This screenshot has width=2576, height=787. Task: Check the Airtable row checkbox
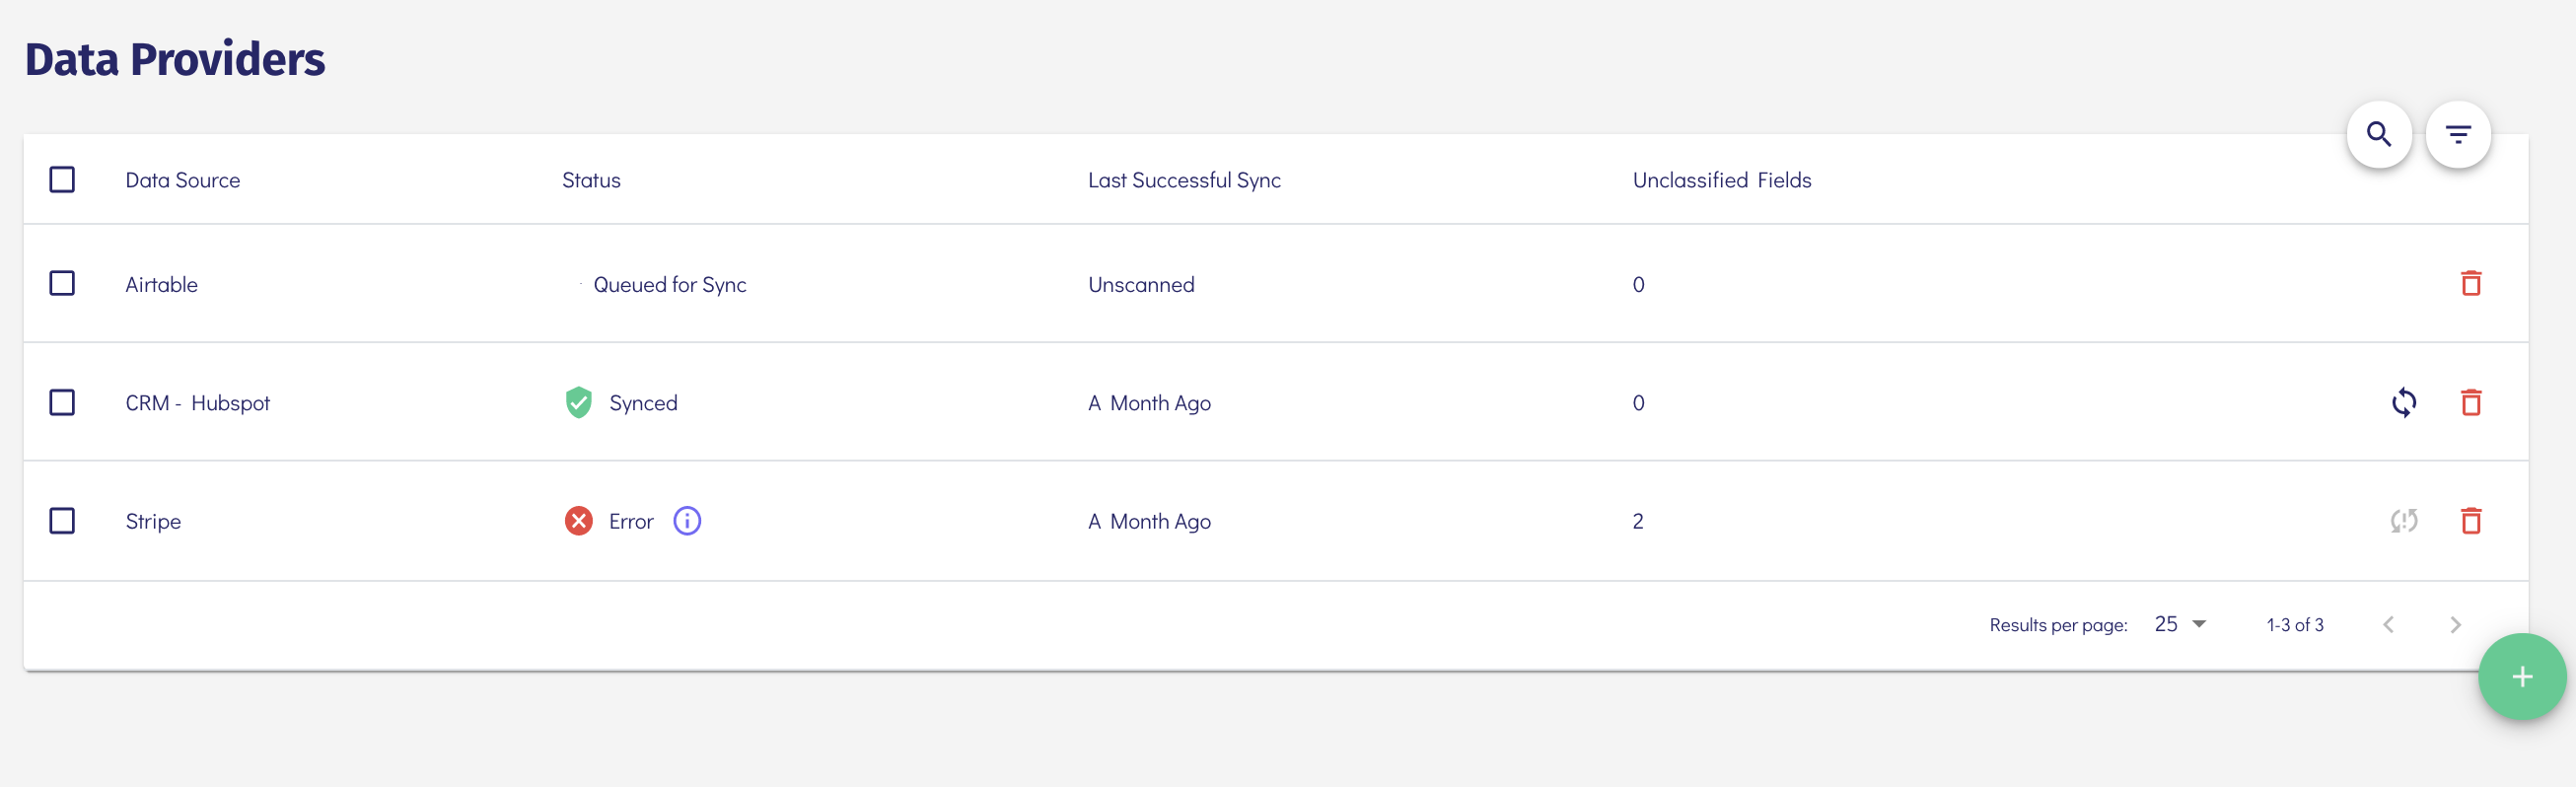point(62,284)
